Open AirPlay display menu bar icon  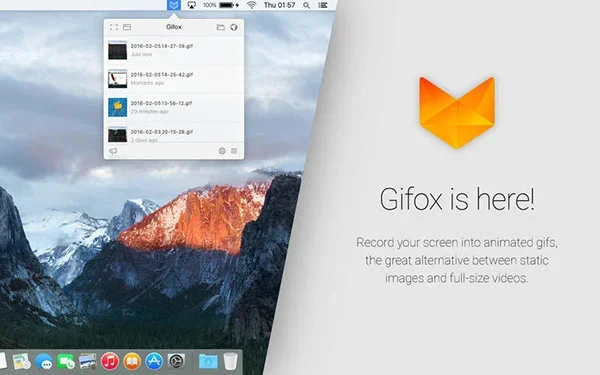(191, 5)
